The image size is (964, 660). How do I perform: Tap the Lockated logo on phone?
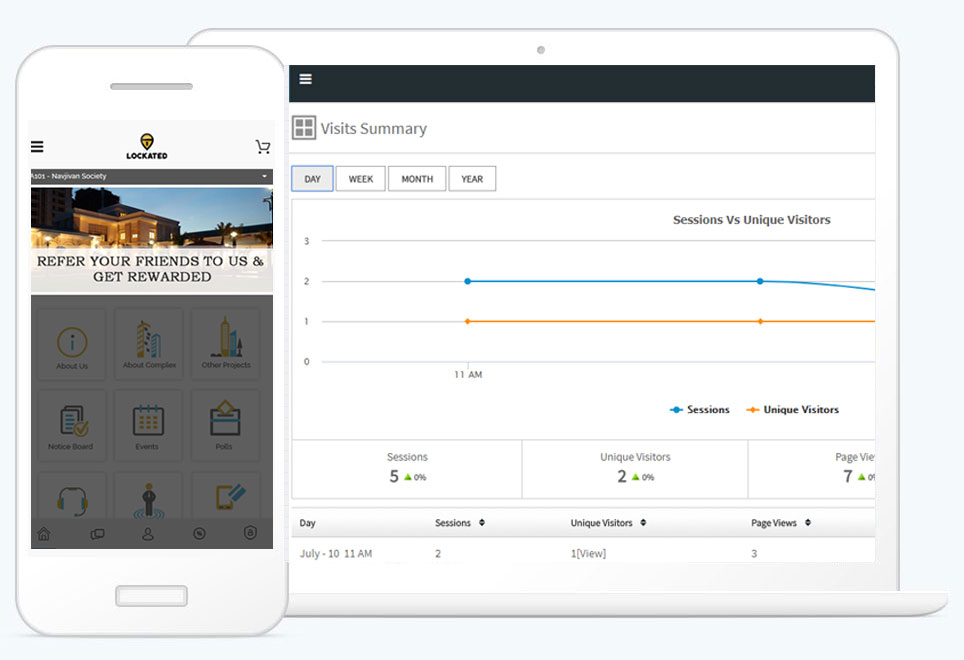(x=147, y=146)
